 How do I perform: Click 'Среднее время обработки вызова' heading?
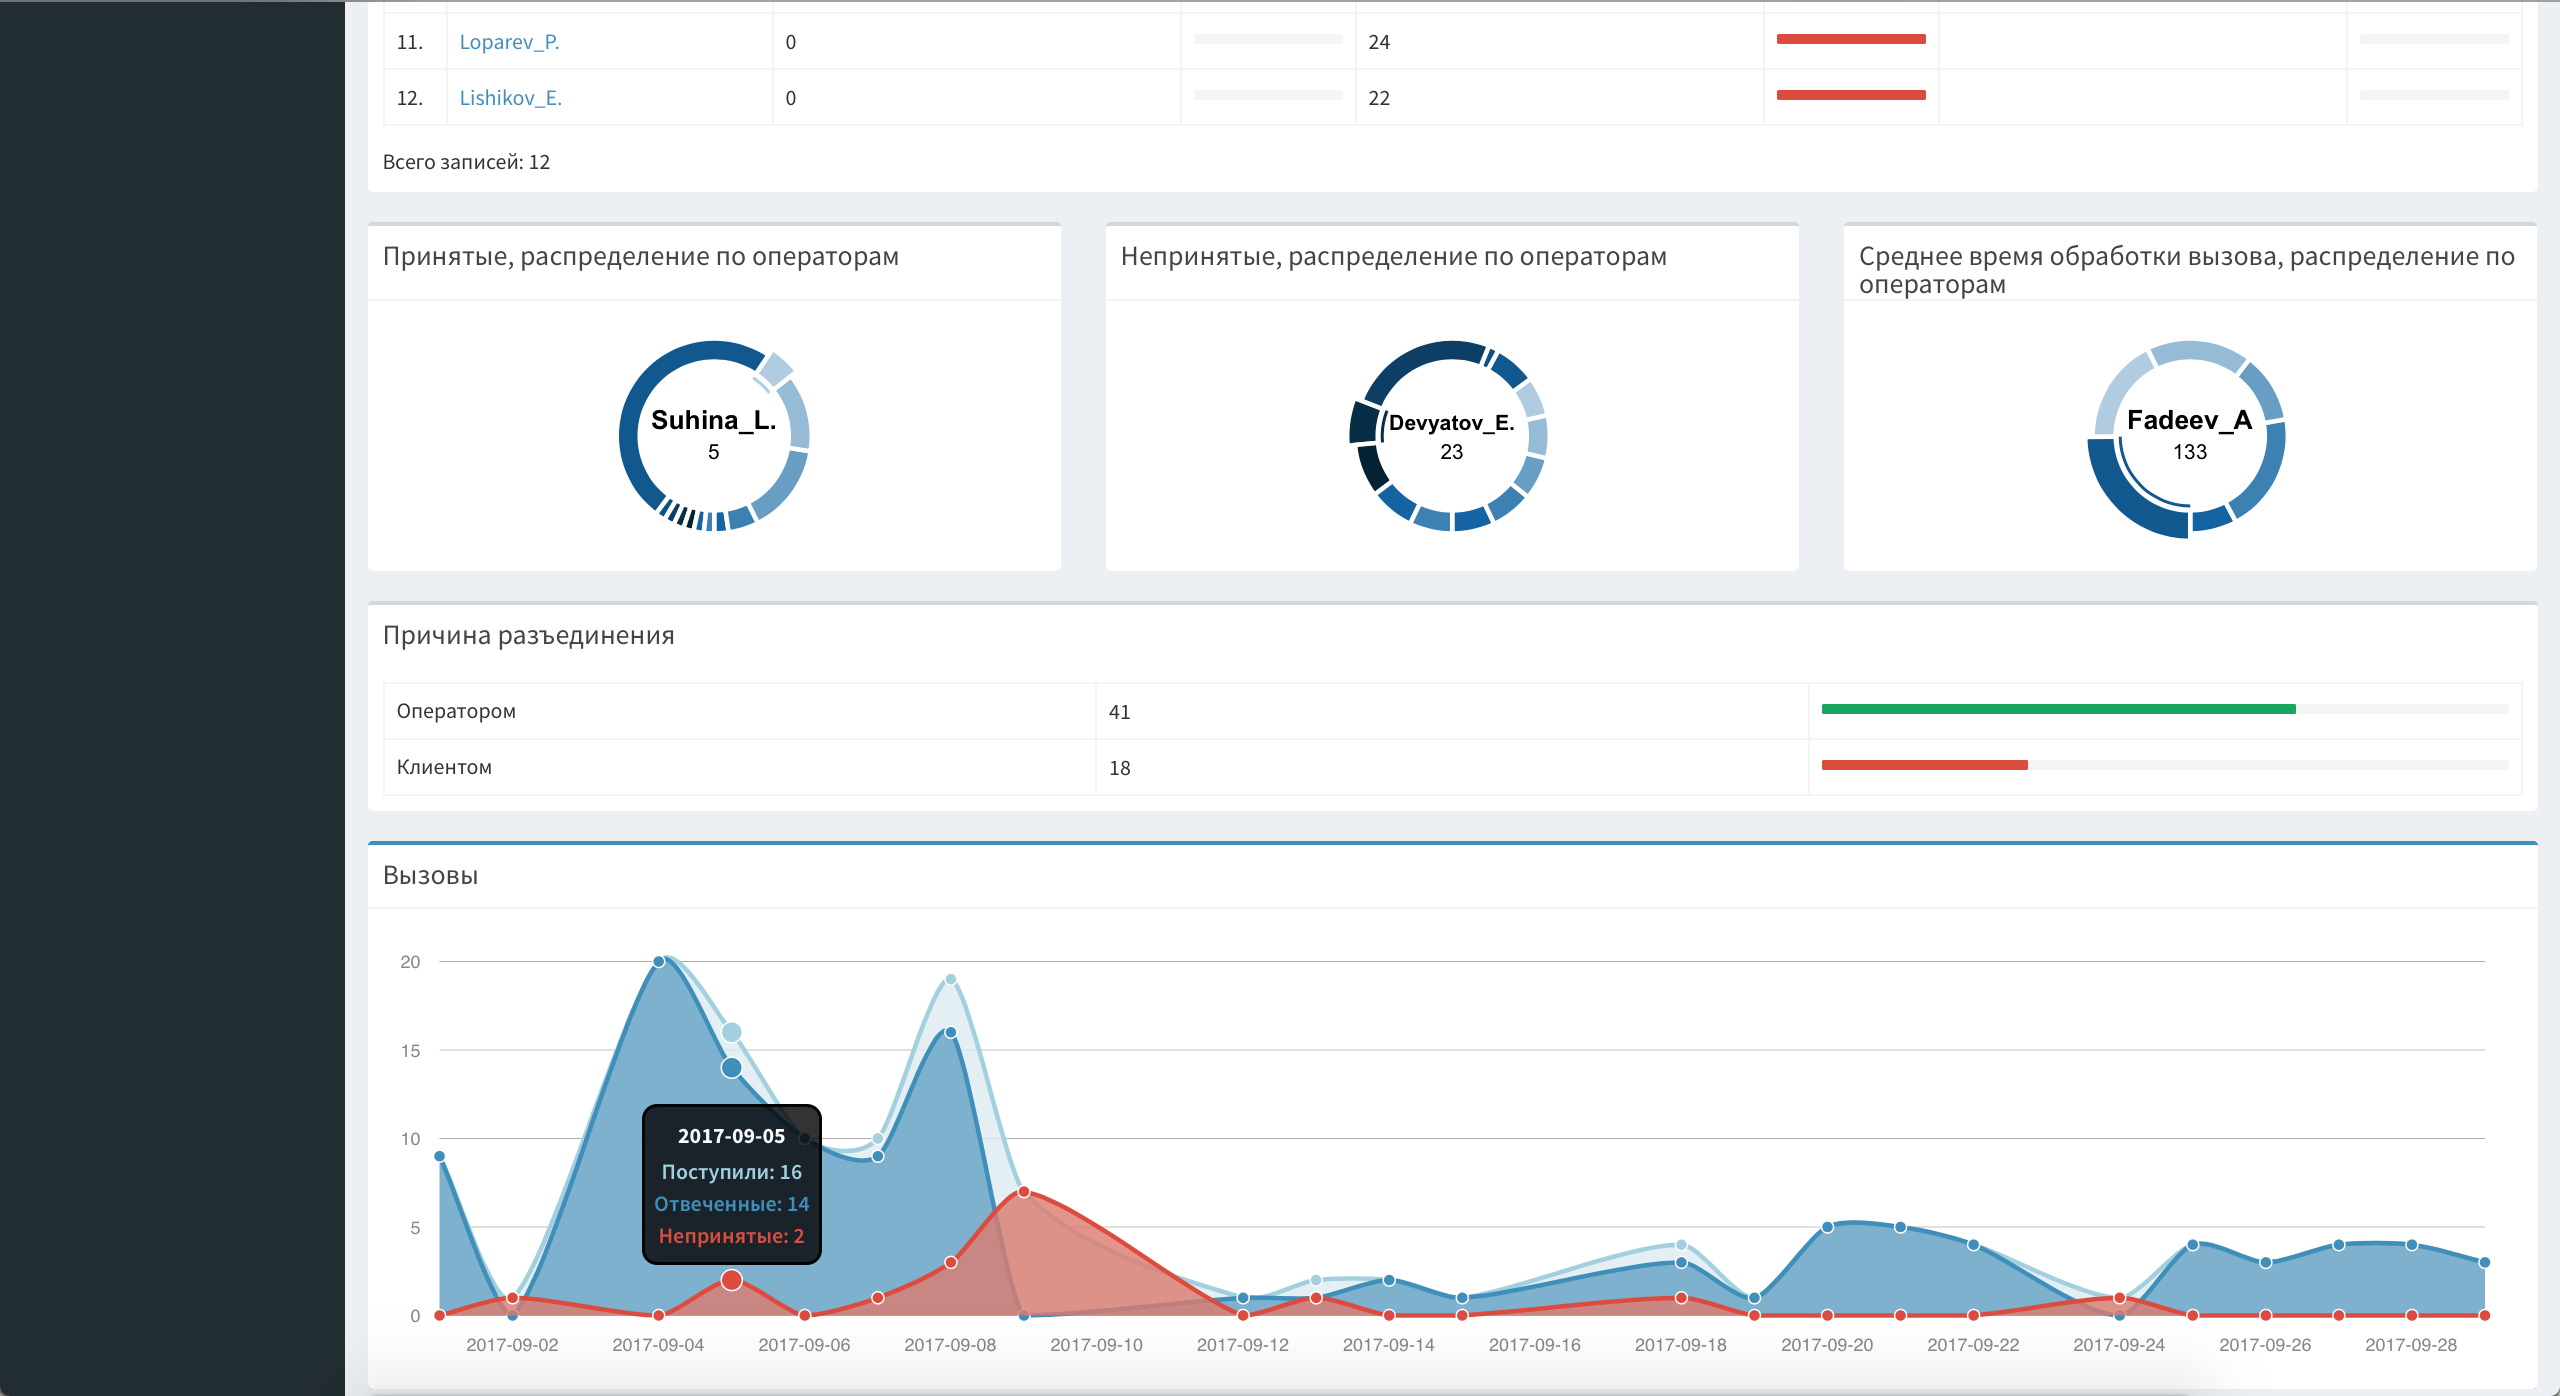pyautogui.click(x=2186, y=270)
